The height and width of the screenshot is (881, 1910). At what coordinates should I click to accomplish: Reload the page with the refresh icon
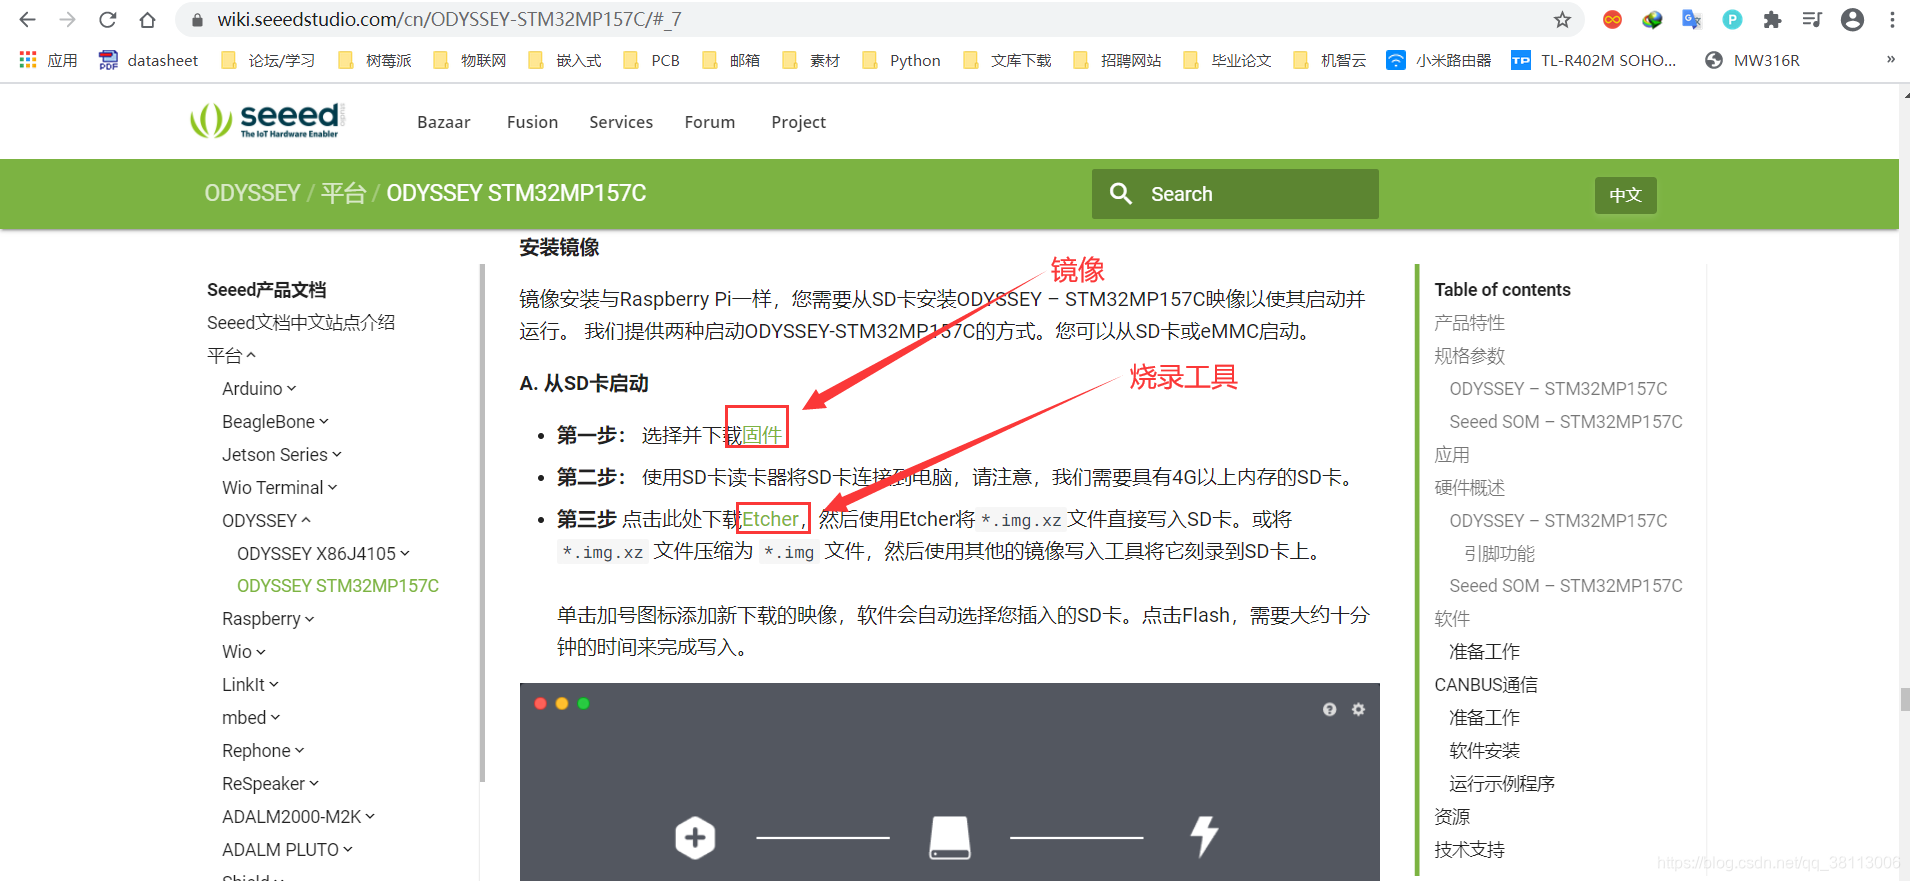[107, 19]
